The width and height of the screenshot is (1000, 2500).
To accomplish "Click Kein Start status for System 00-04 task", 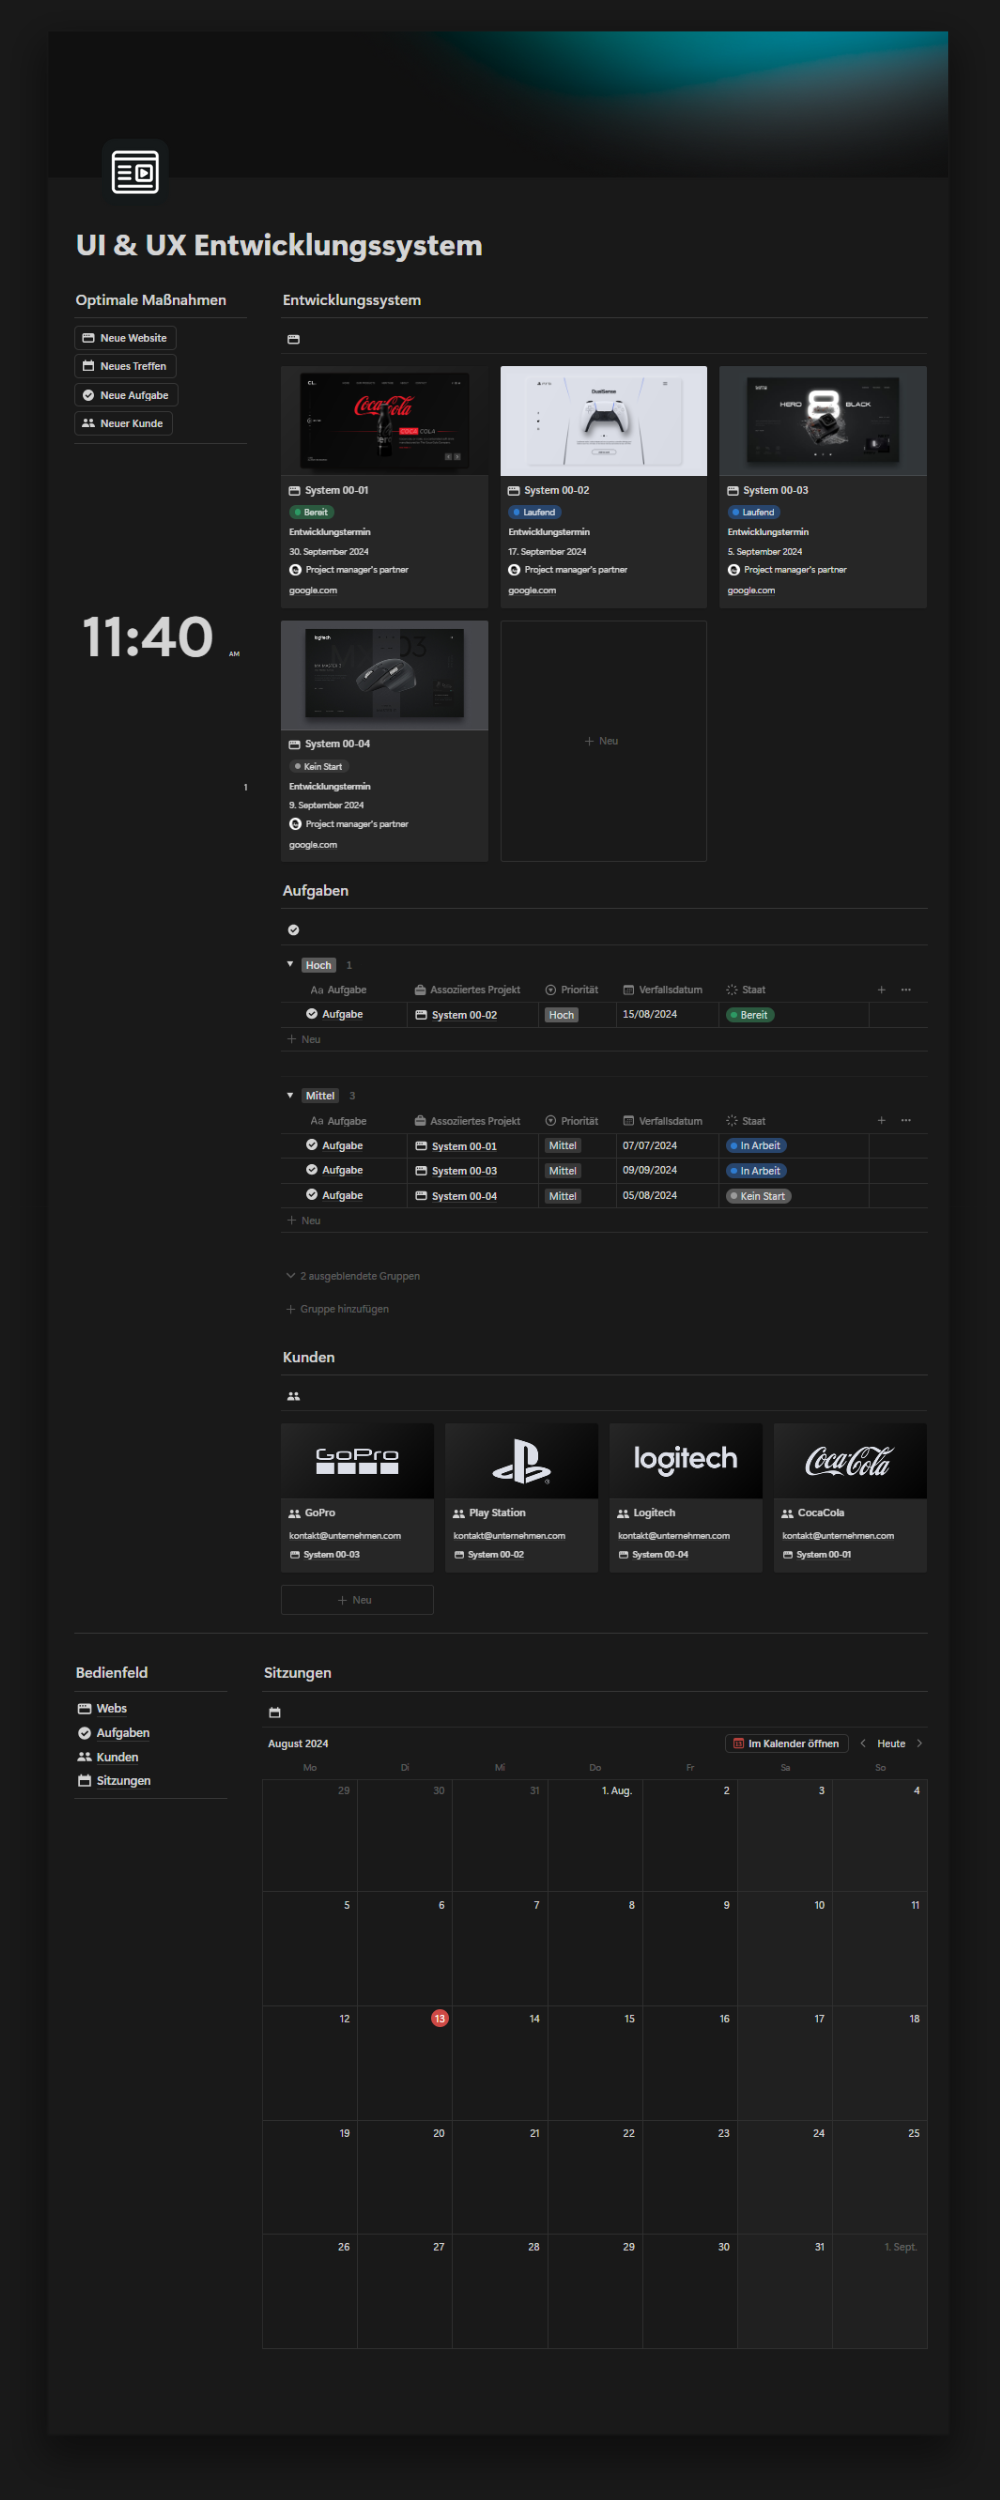I will [x=759, y=1196].
